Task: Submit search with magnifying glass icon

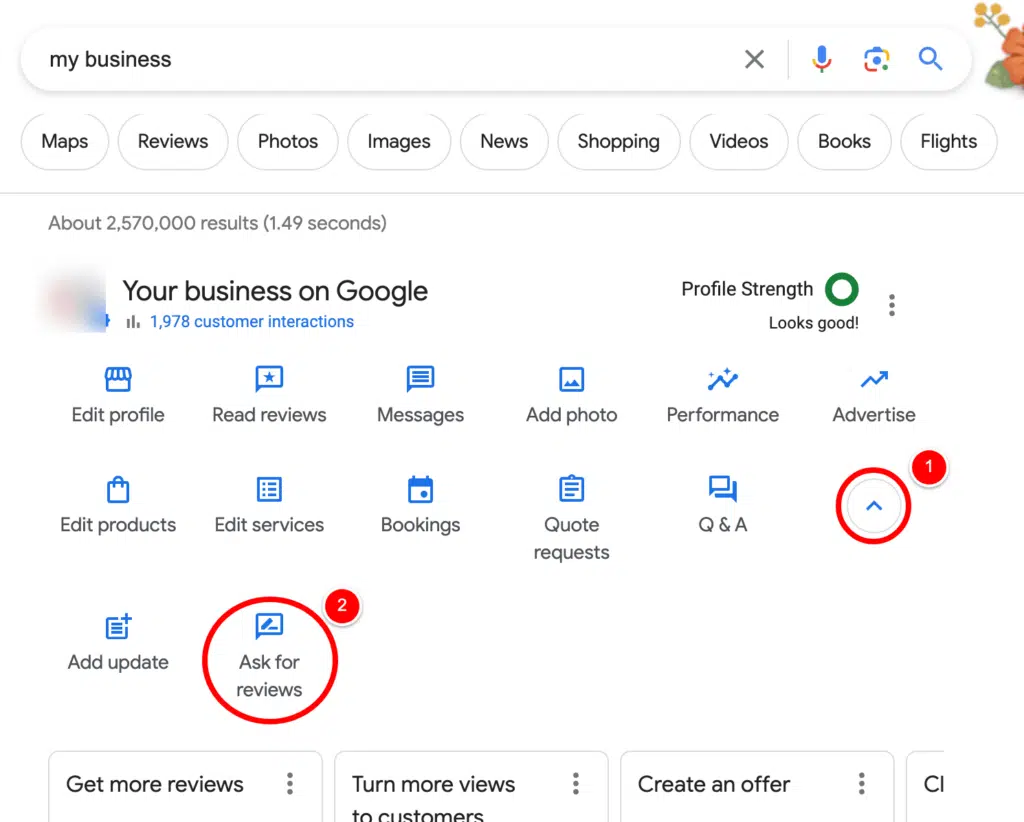Action: tap(931, 59)
